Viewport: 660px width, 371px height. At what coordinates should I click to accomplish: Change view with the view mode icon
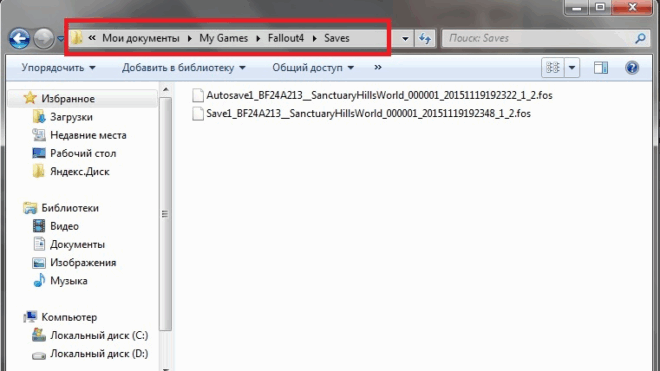pyautogui.click(x=552, y=68)
